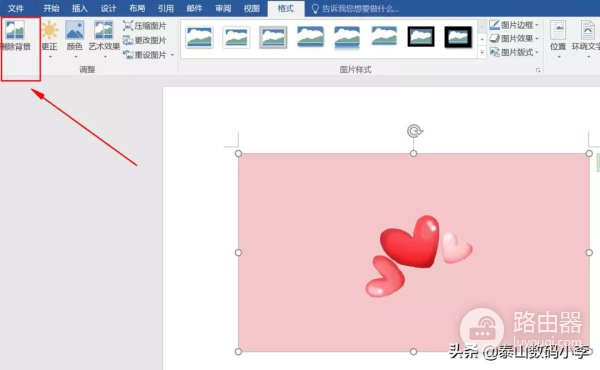Open the Position (位置) icon
The height and width of the screenshot is (370, 600).
(558, 30)
